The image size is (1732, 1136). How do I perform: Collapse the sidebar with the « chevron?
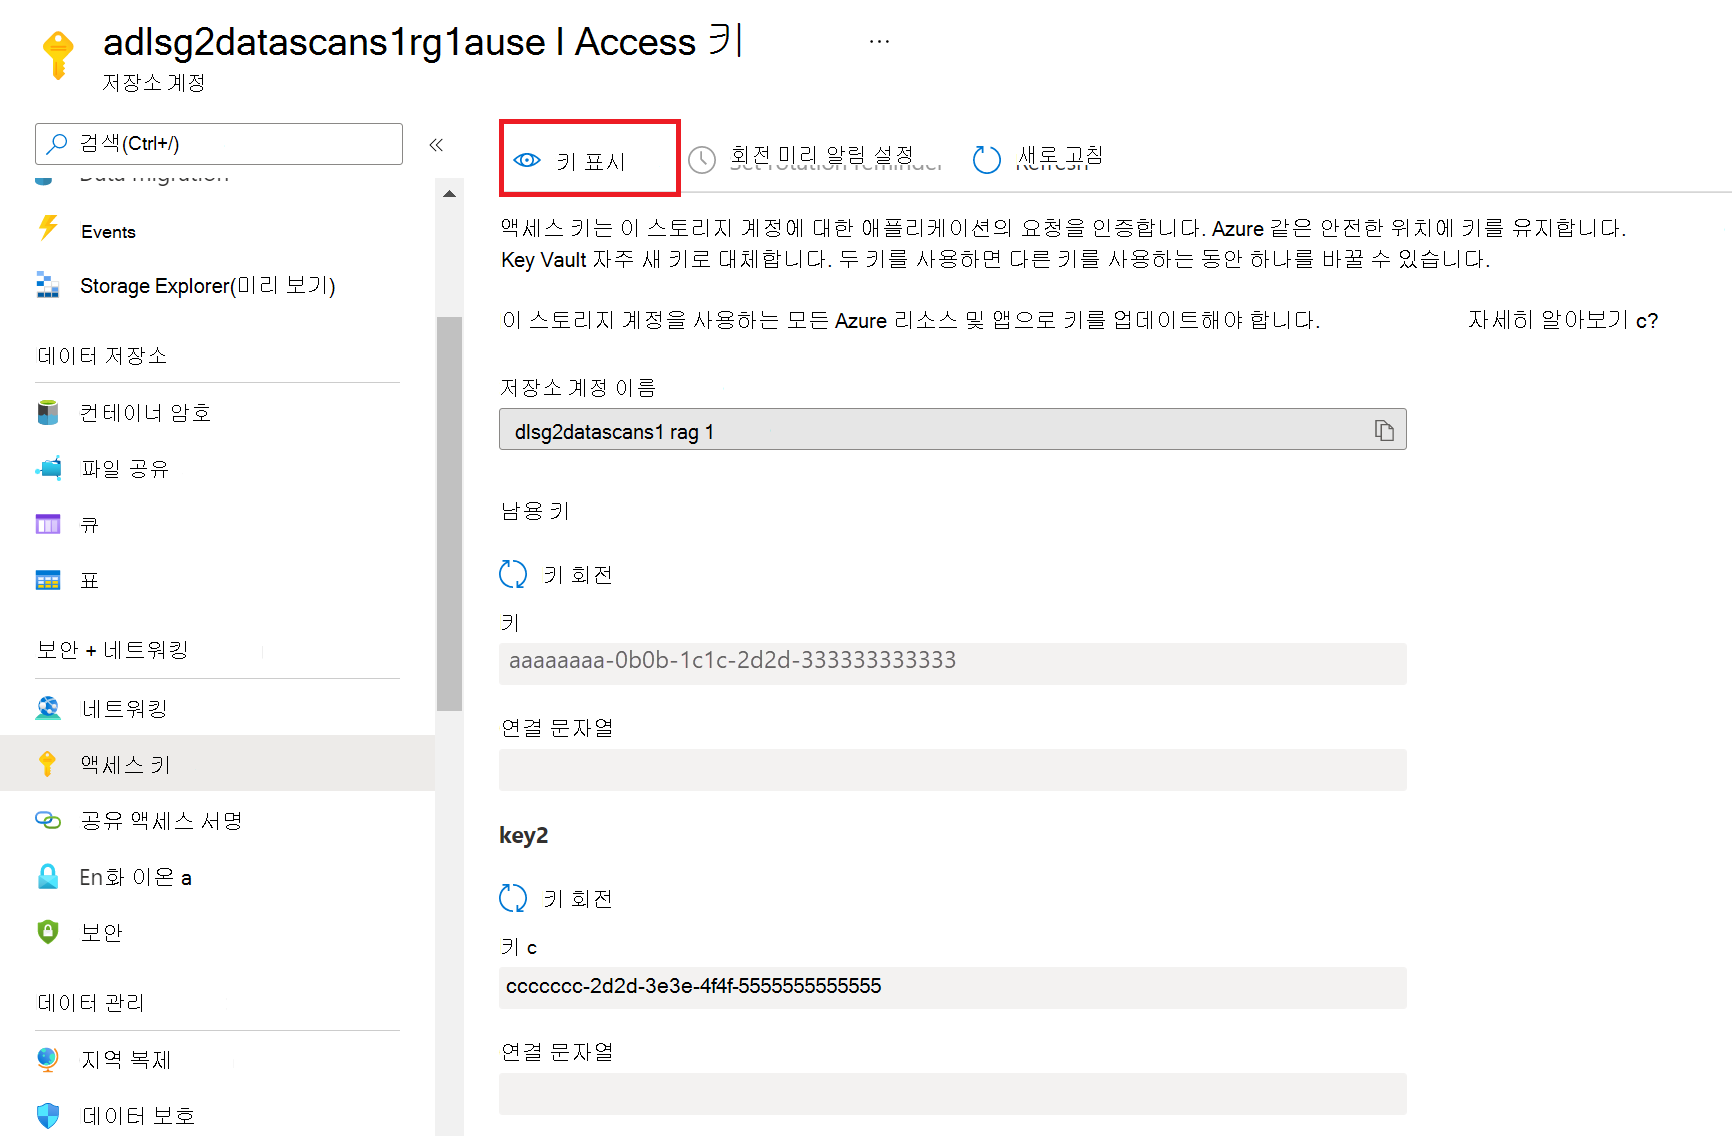click(436, 144)
